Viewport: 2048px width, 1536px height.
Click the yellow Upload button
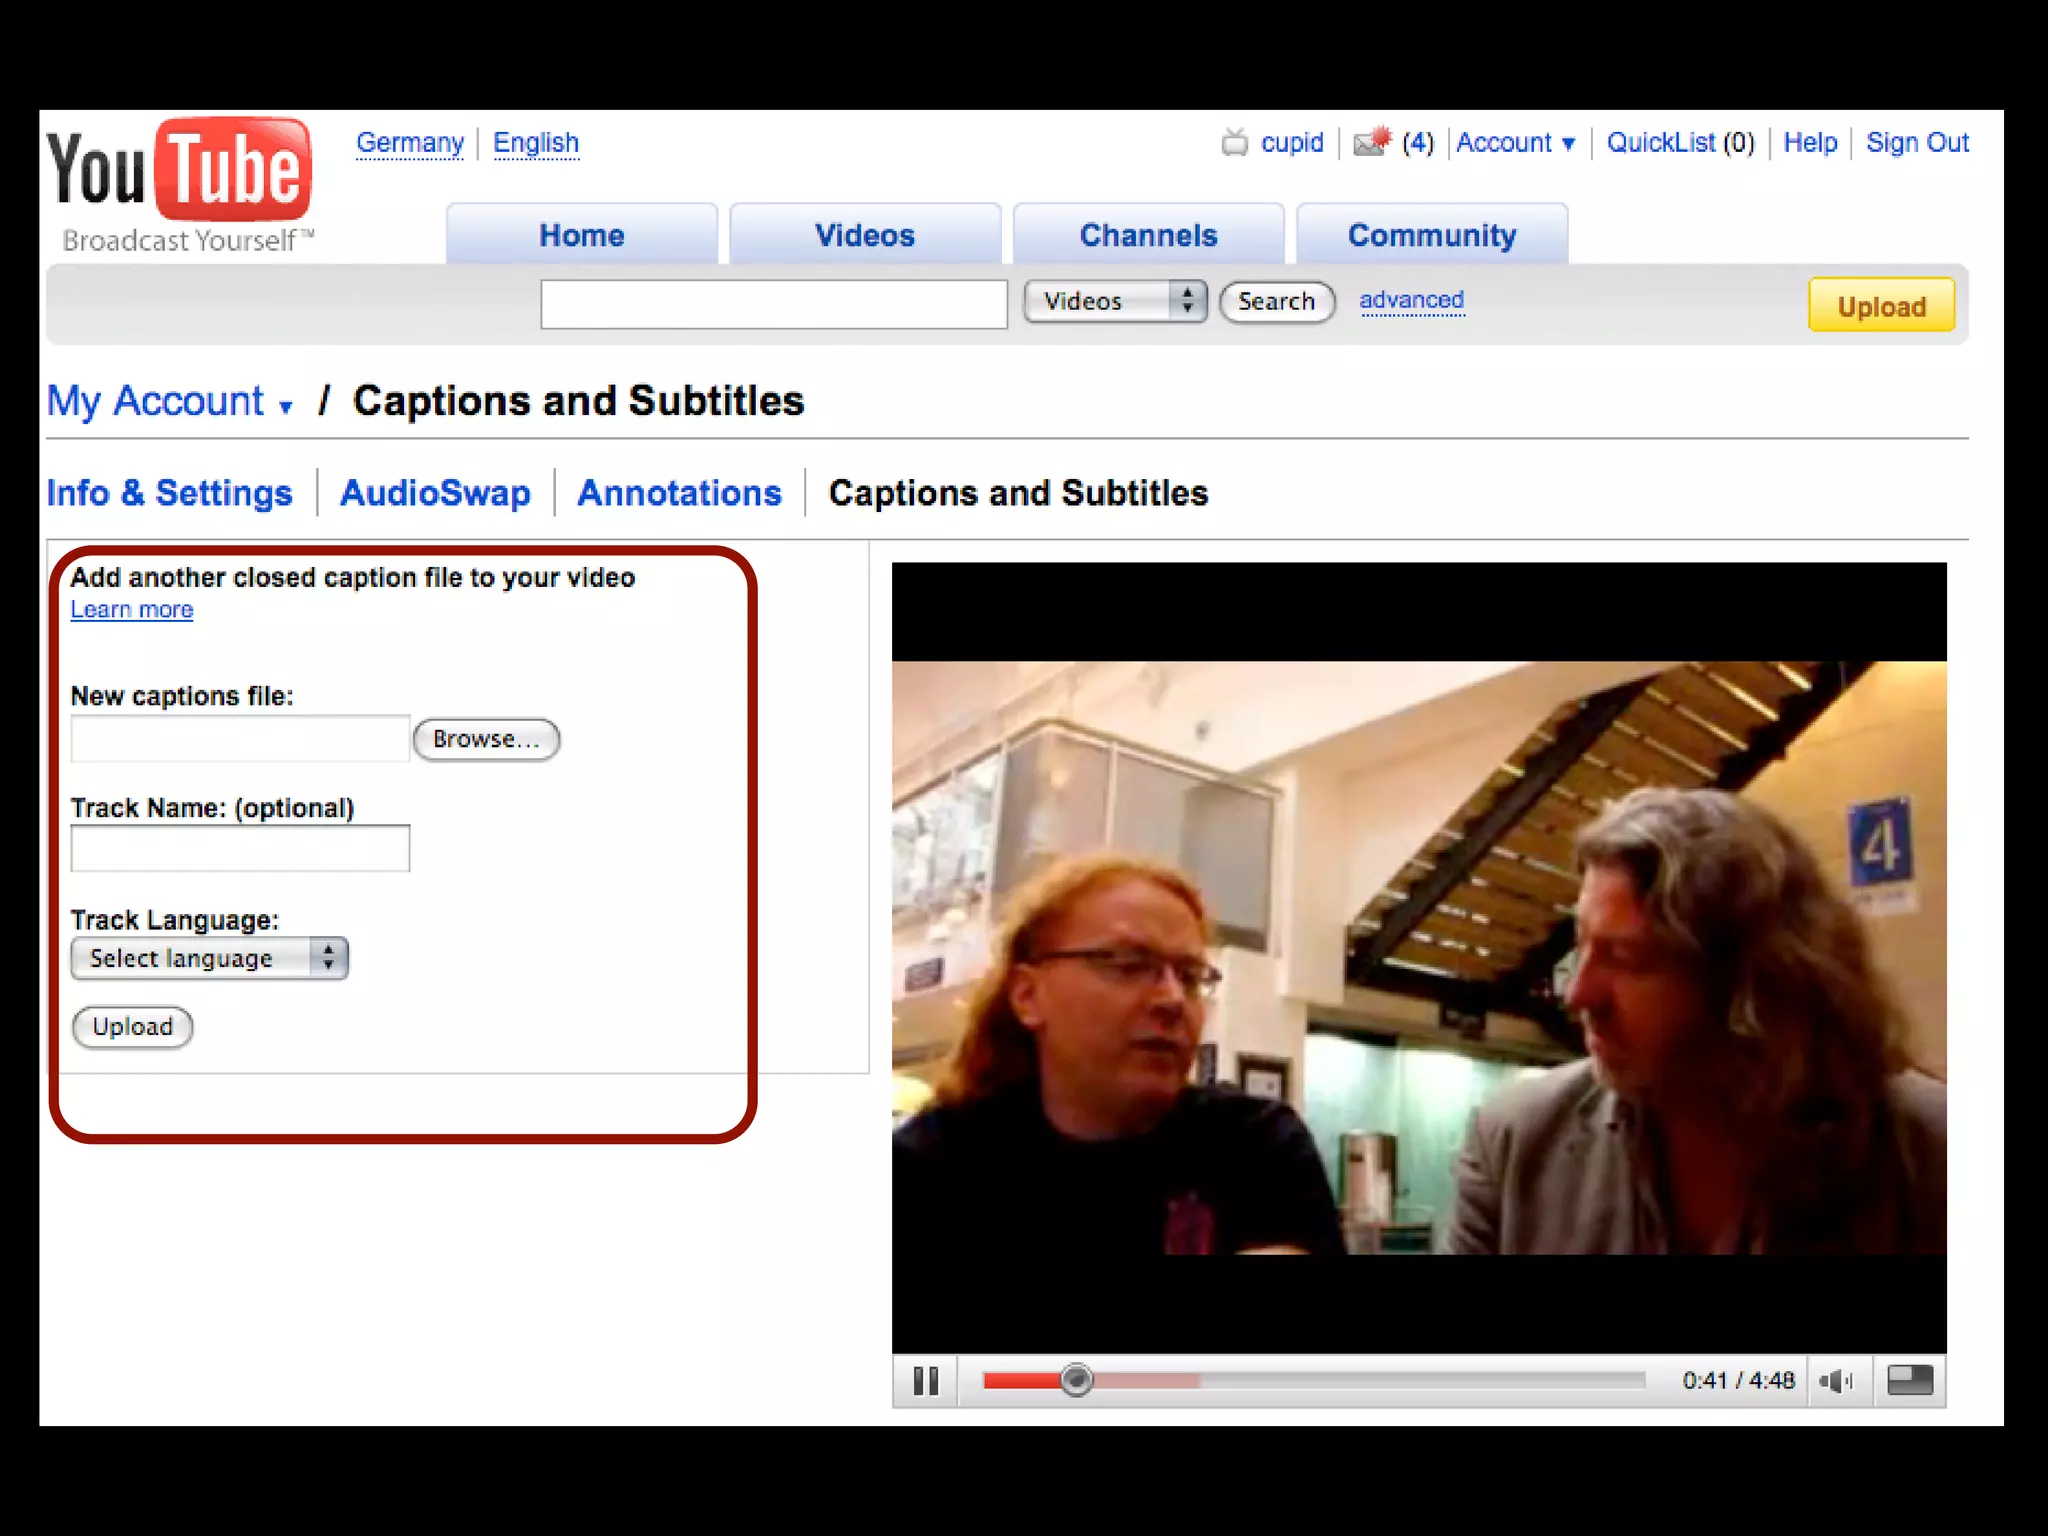1880,306
